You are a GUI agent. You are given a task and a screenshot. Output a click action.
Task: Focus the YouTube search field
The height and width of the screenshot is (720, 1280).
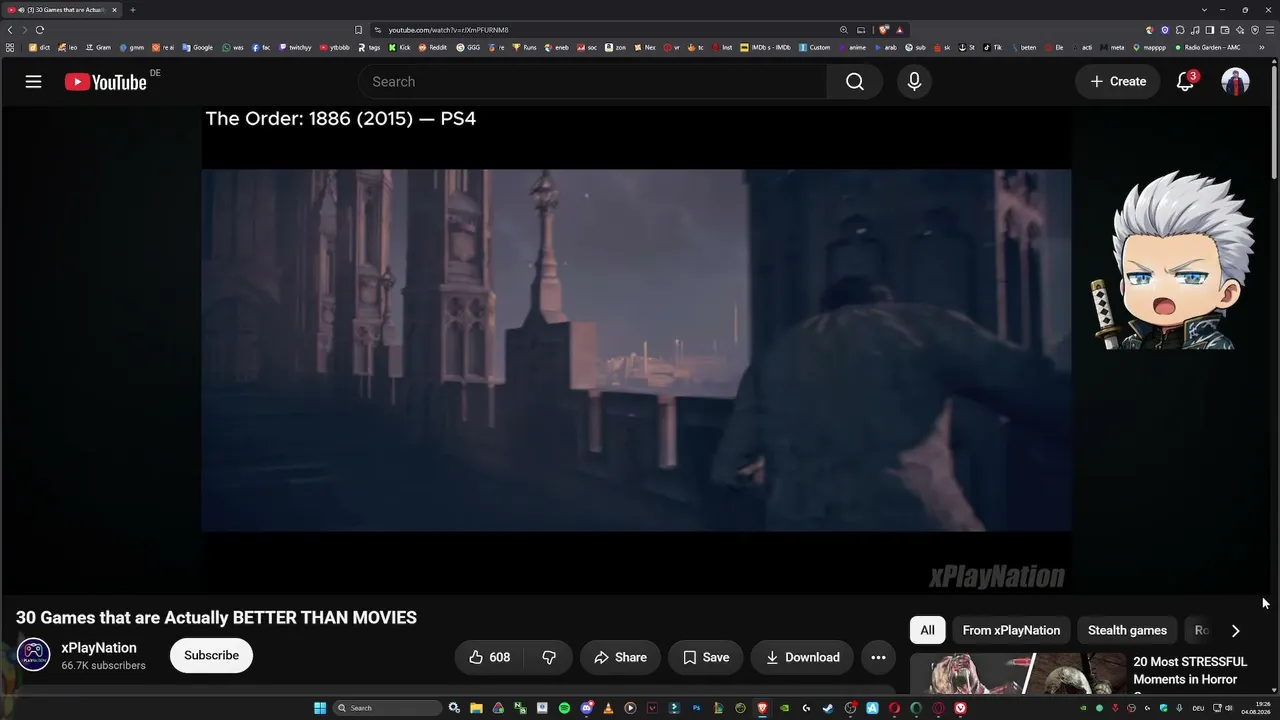click(592, 82)
